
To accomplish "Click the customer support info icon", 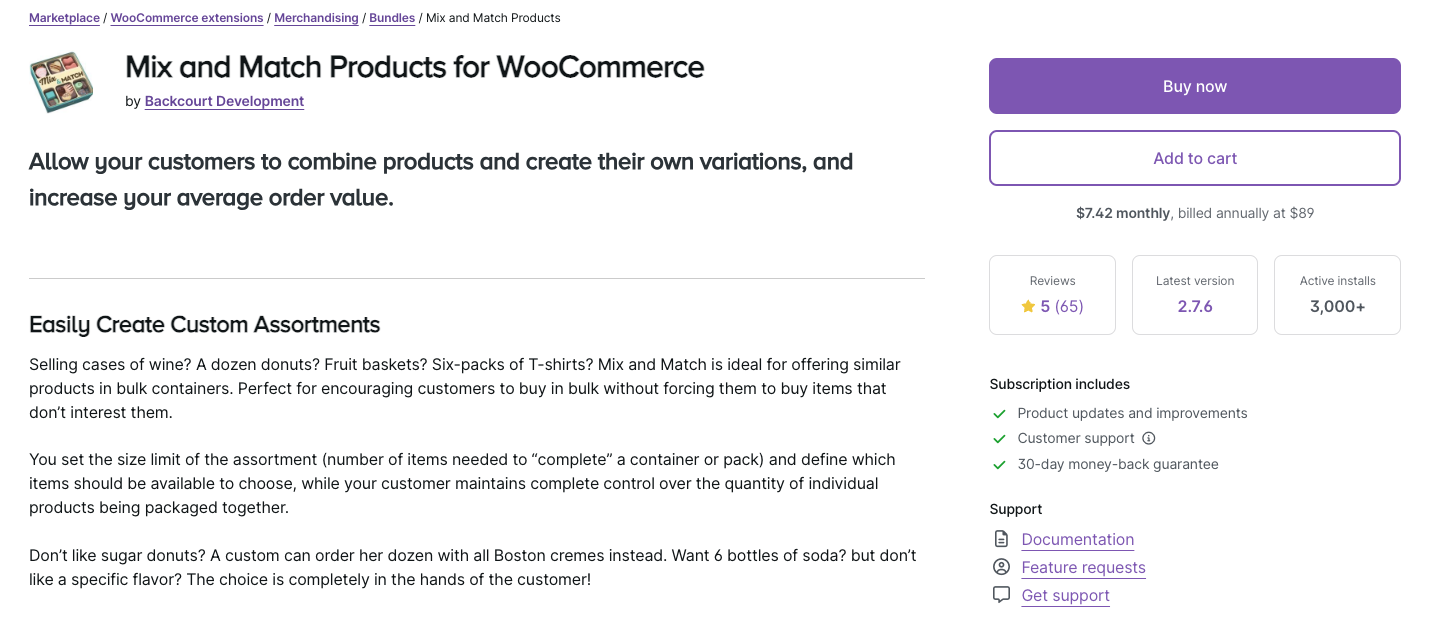I will pyautogui.click(x=1149, y=438).
